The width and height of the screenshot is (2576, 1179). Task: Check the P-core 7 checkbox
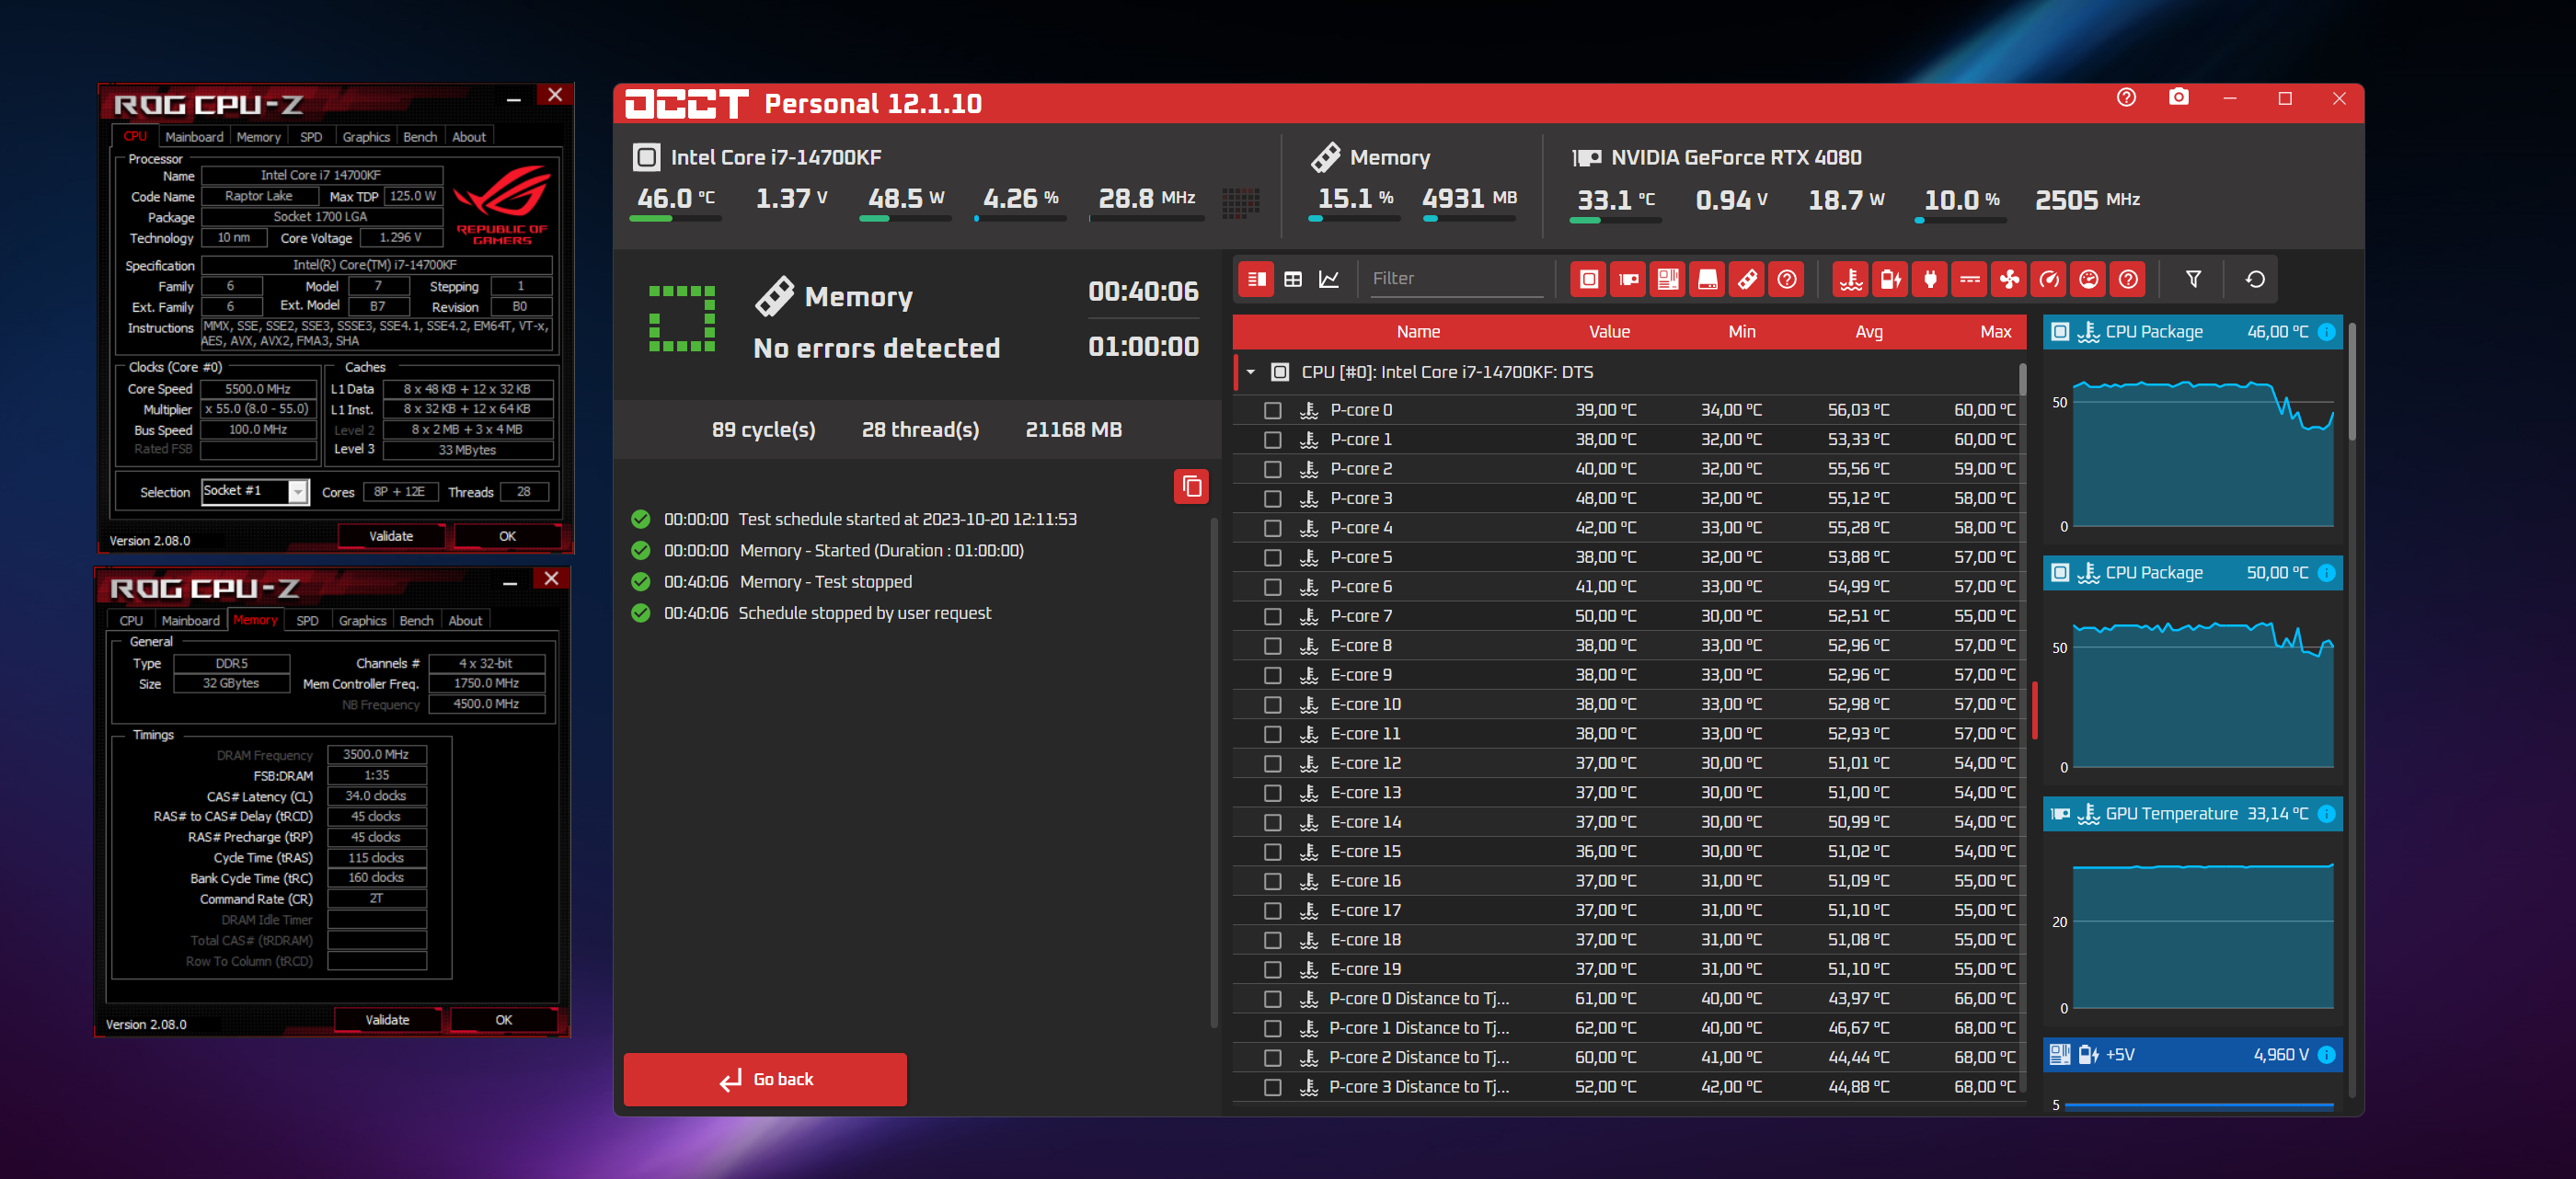(1272, 616)
